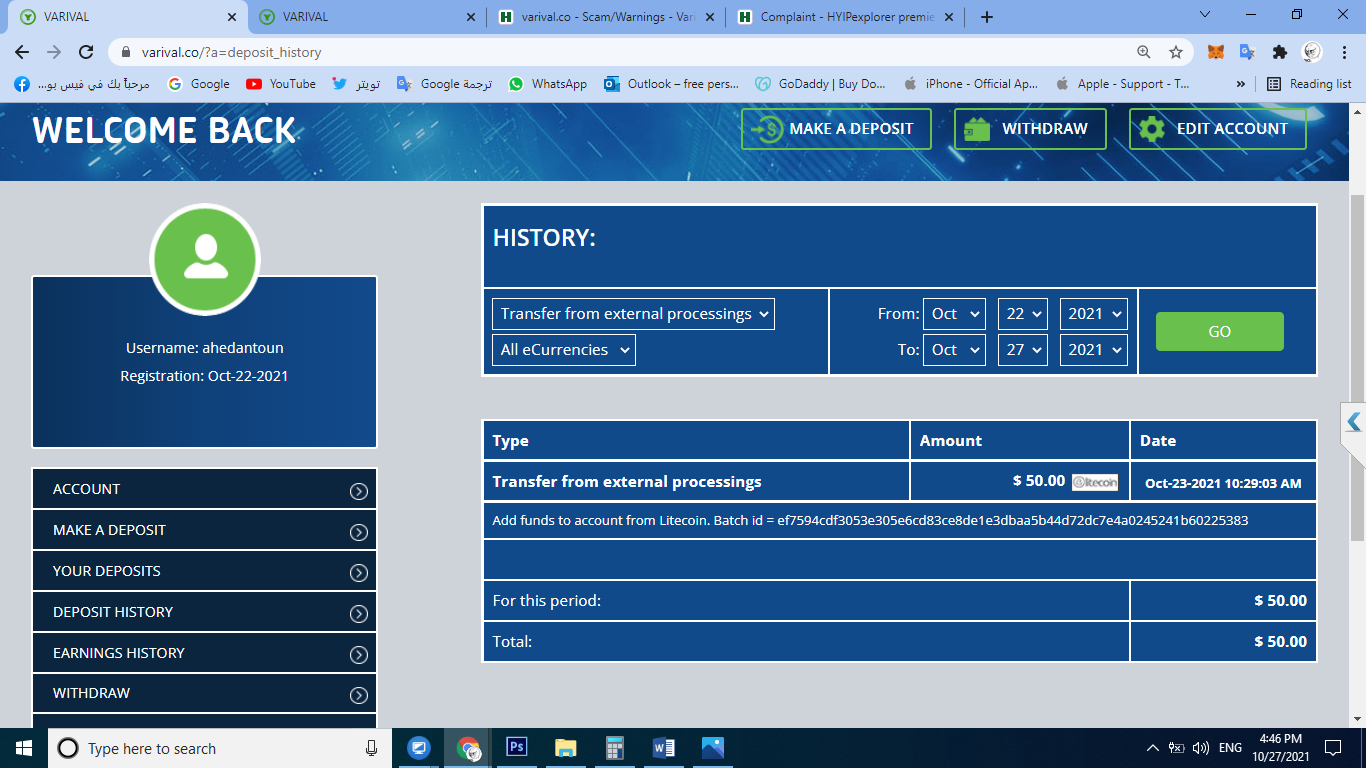The width and height of the screenshot is (1366, 768).
Task: Select Earnings History in the sidebar menu
Action: tap(204, 653)
